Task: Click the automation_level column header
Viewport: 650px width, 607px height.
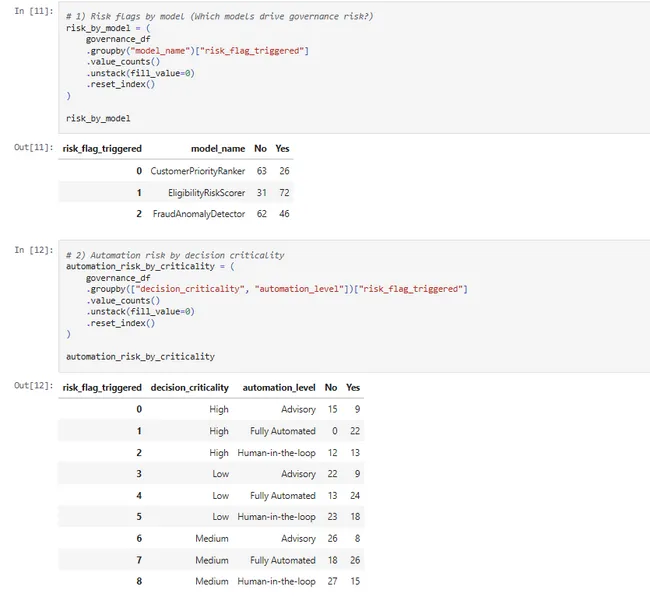Action: [x=279, y=388]
